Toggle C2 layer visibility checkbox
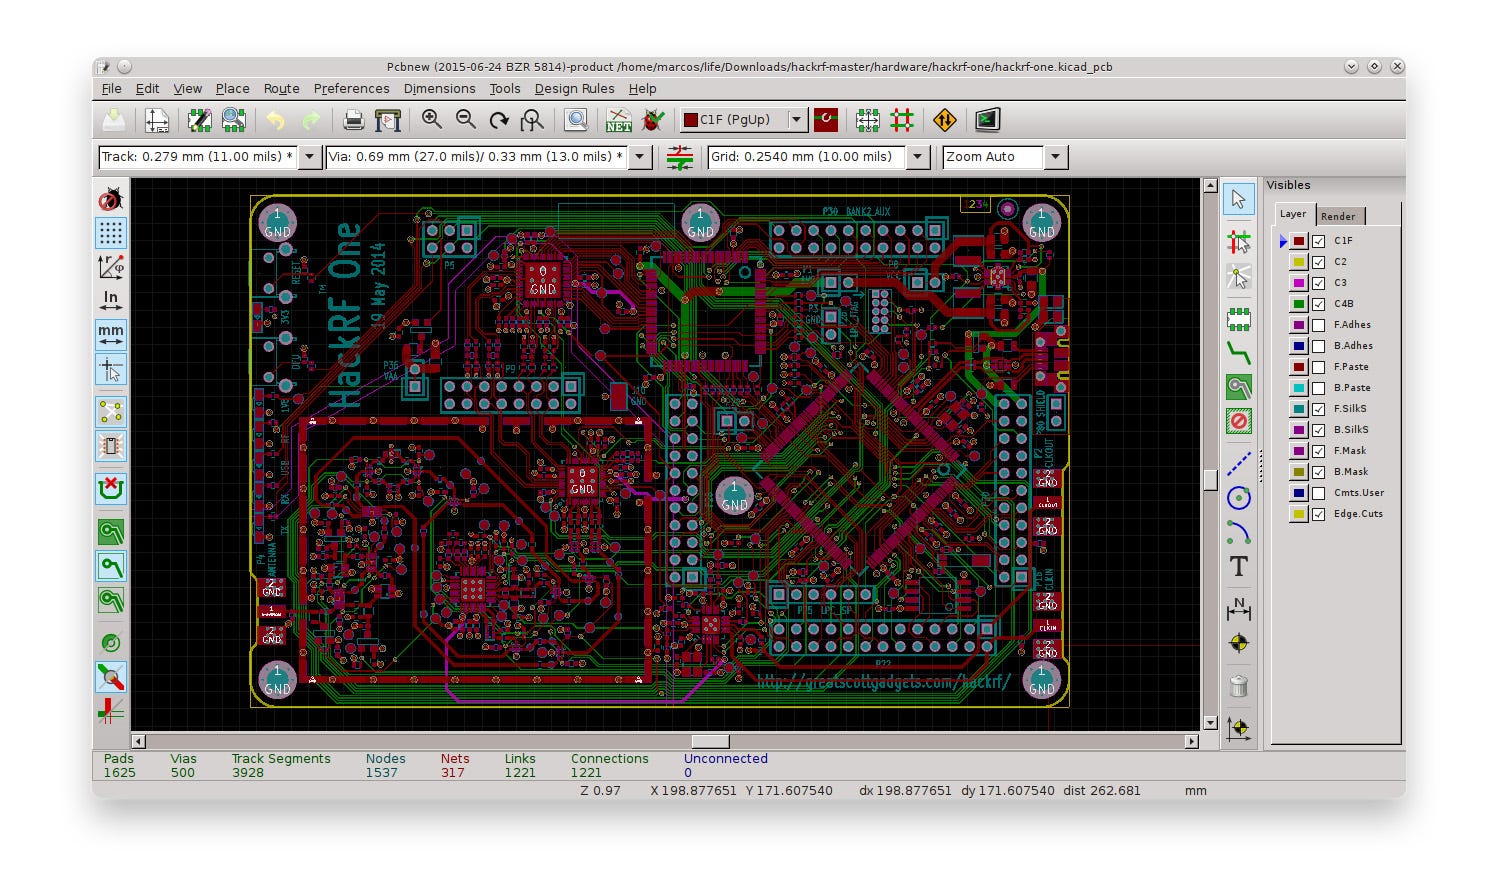Image resolution: width=1500 pixels, height=887 pixels. 1319,262
